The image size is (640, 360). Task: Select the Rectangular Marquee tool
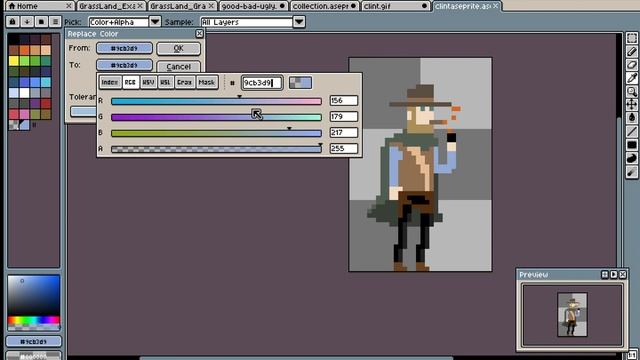tap(632, 38)
